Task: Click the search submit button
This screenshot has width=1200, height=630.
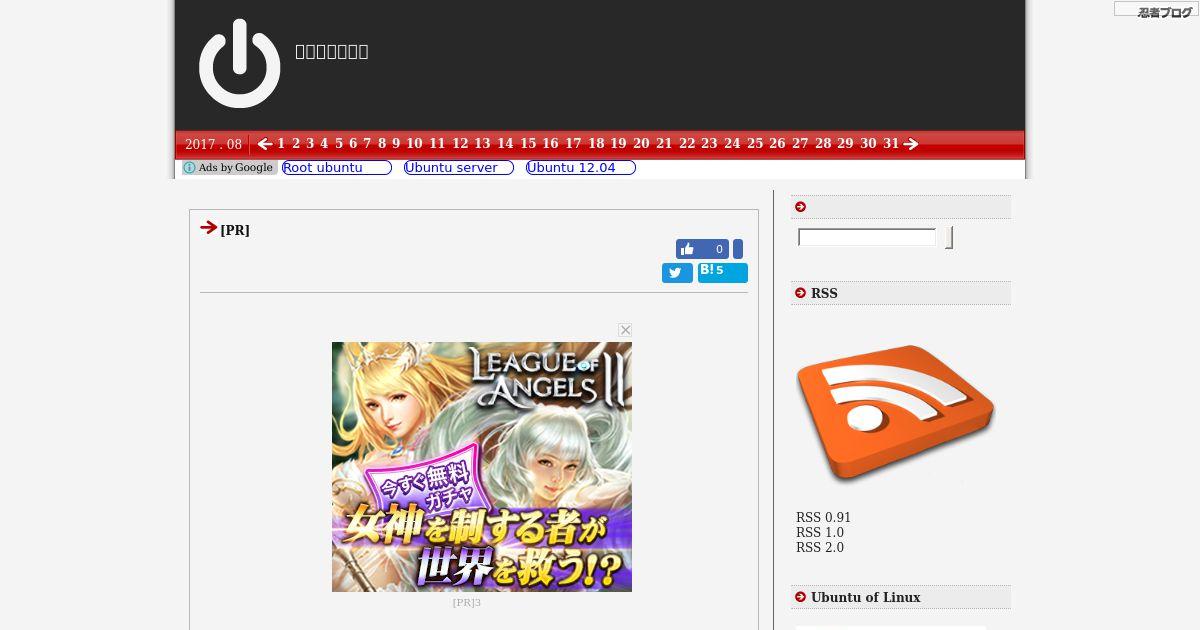Action: 949,237
